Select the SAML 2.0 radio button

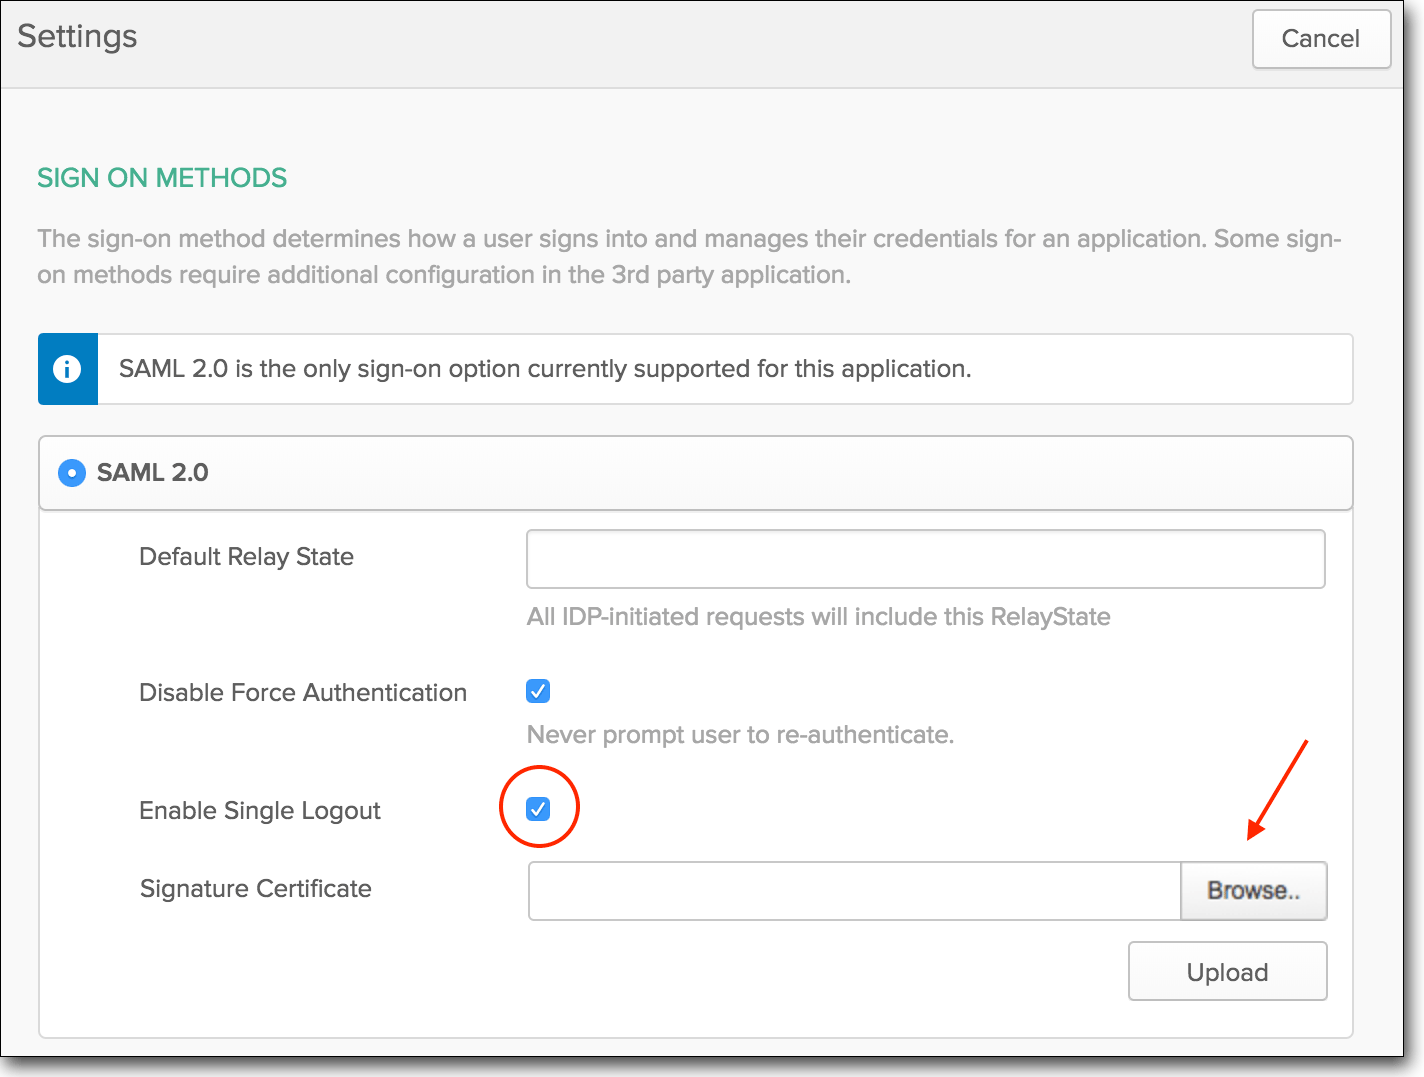tap(72, 472)
